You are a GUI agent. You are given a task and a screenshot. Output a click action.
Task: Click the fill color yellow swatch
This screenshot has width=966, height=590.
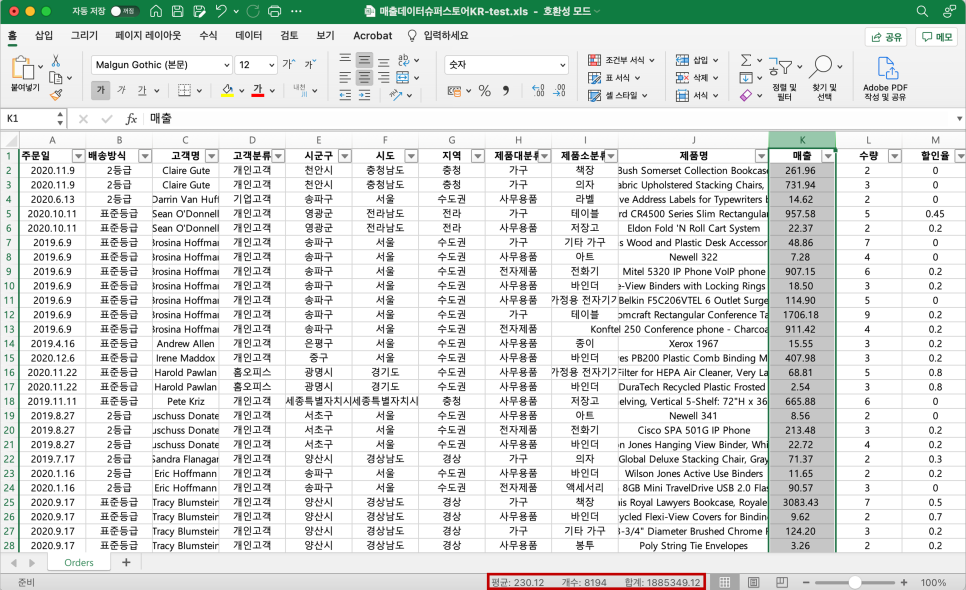pyautogui.click(x=227, y=91)
